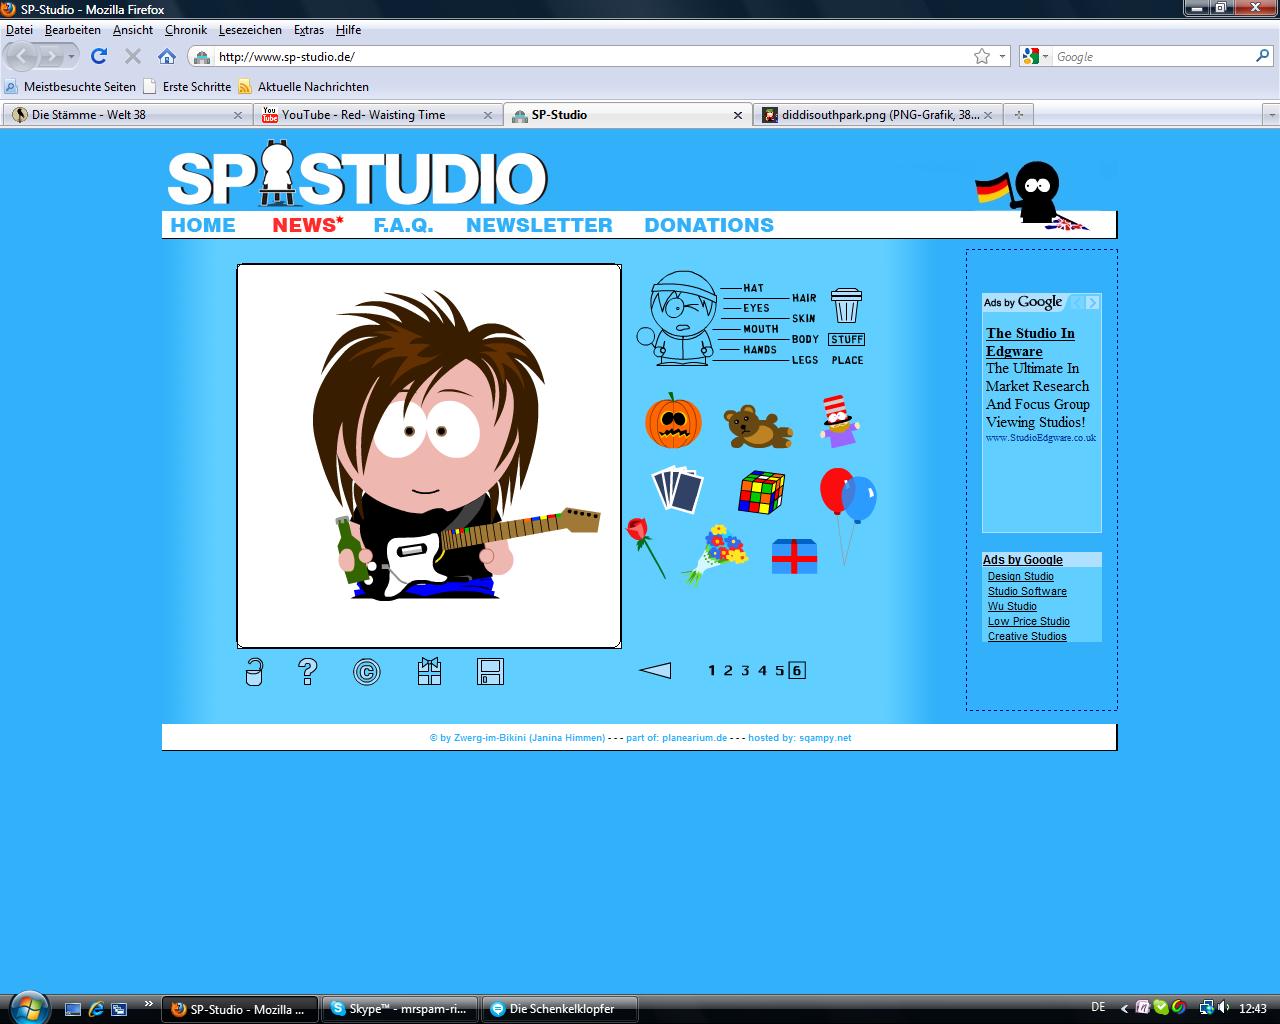Go to Firefox home page icon

(x=167, y=56)
